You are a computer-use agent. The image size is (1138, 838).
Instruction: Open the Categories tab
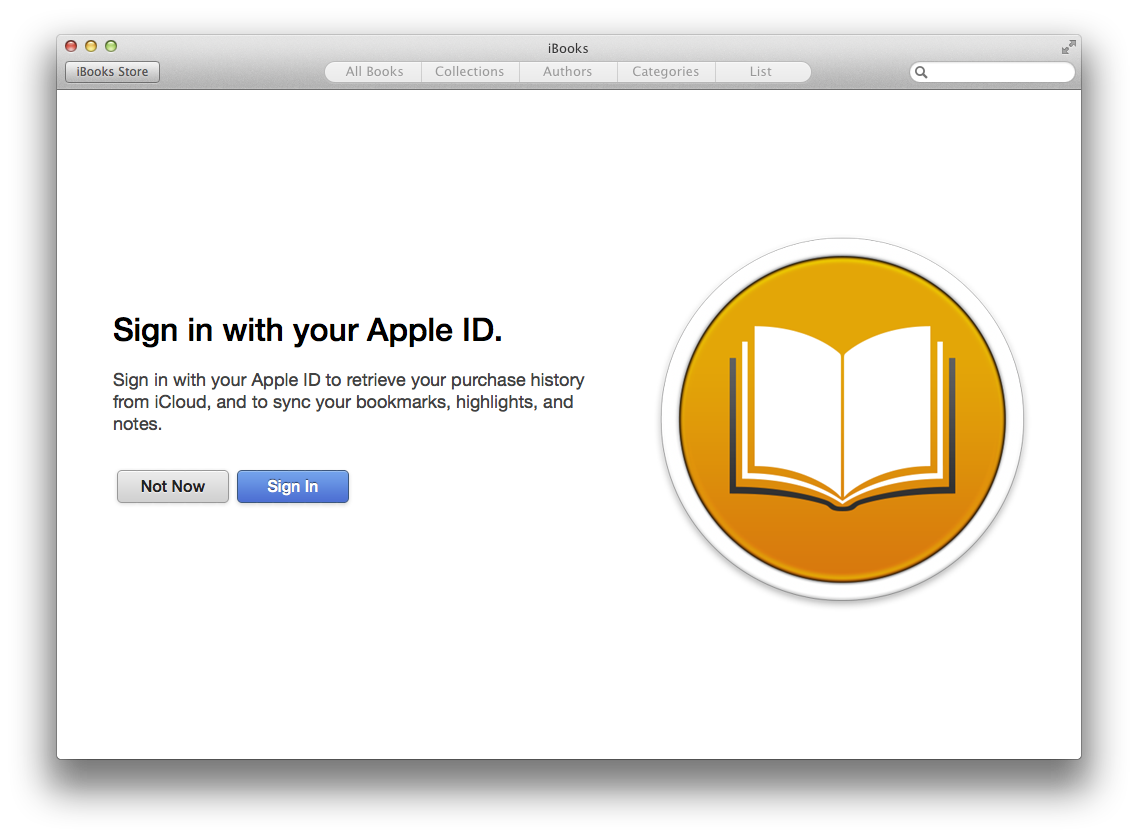coord(666,72)
